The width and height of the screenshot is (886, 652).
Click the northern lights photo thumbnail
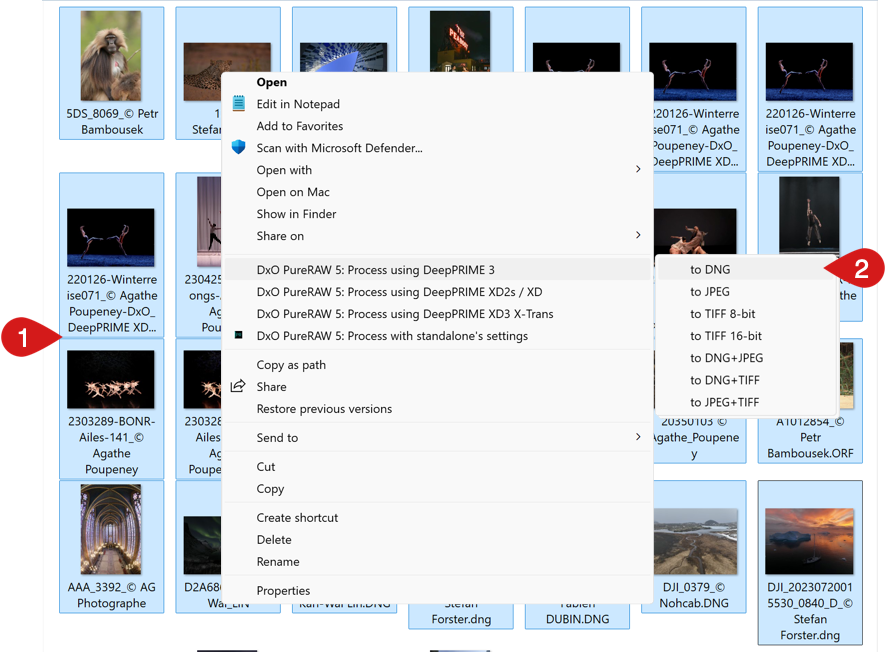tap(202, 545)
